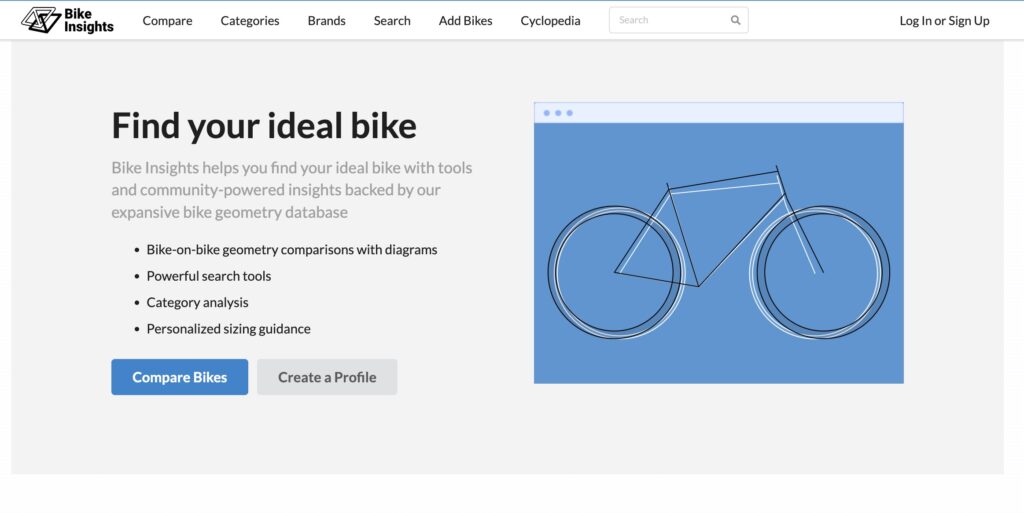Click the Compare Bikes button
The height and width of the screenshot is (513, 1024).
tap(180, 377)
